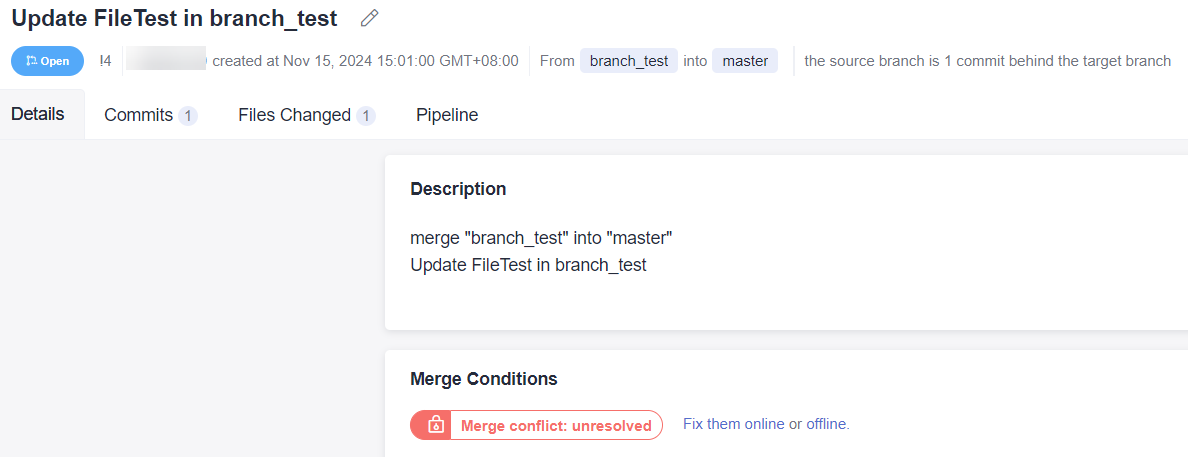Open the master target branch tag

pyautogui.click(x=745, y=61)
